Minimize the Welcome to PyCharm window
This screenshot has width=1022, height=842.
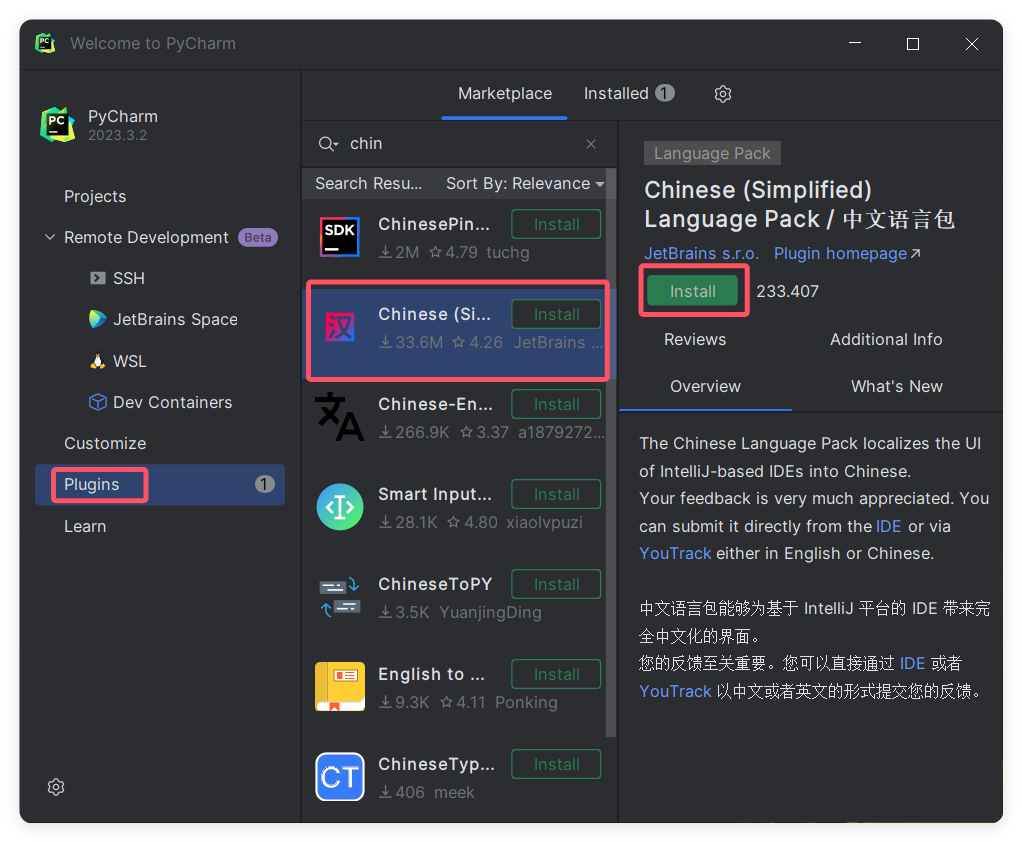(x=855, y=44)
